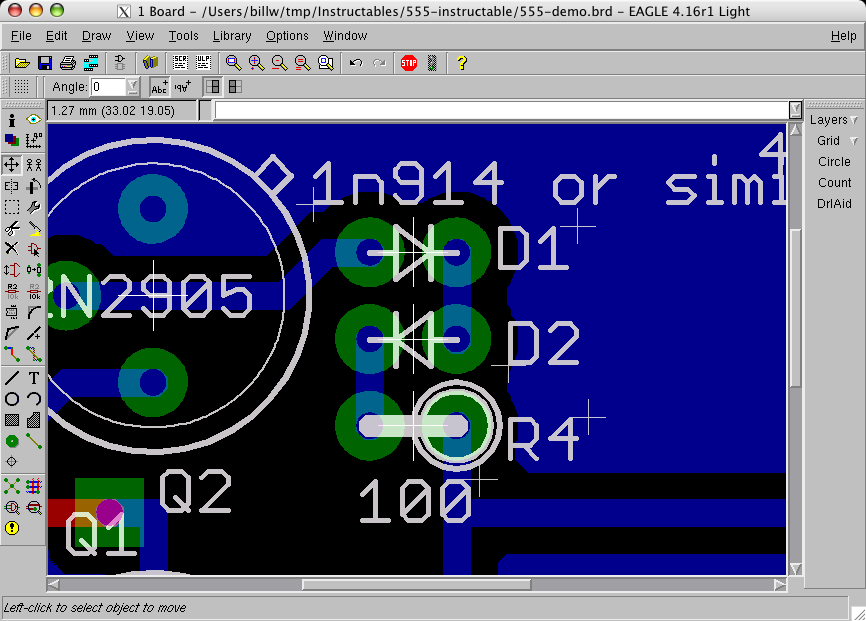Select the Polygon tool
The width and height of the screenshot is (866, 621).
click(x=34, y=420)
